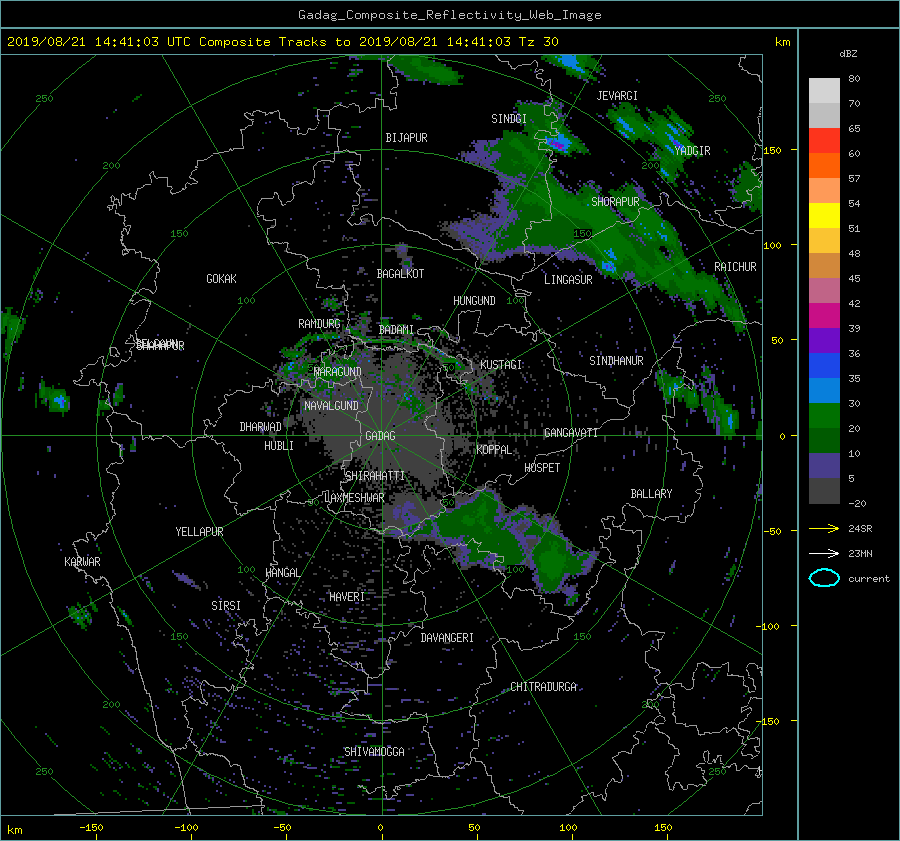900x841 pixels.
Task: Click the YELLAPUR label
Action: [199, 532]
